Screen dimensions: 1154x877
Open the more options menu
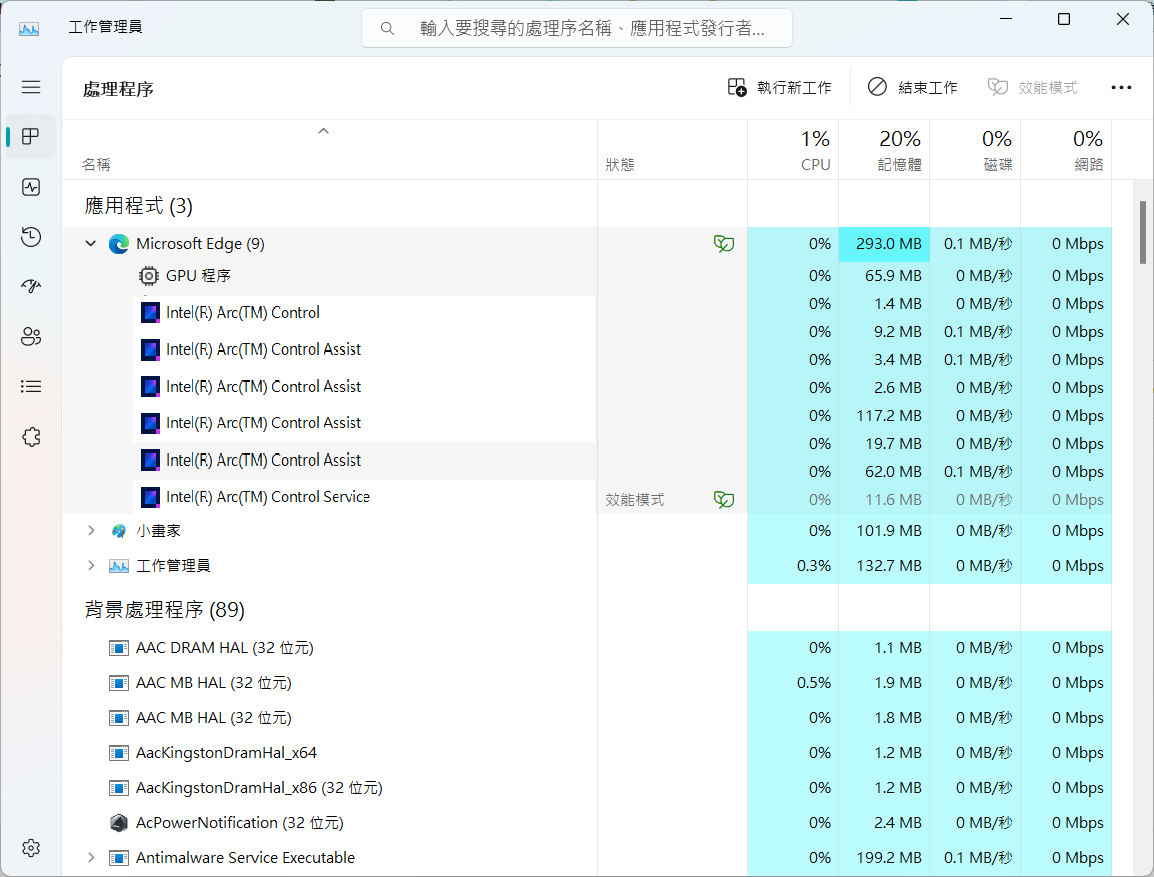coord(1121,88)
